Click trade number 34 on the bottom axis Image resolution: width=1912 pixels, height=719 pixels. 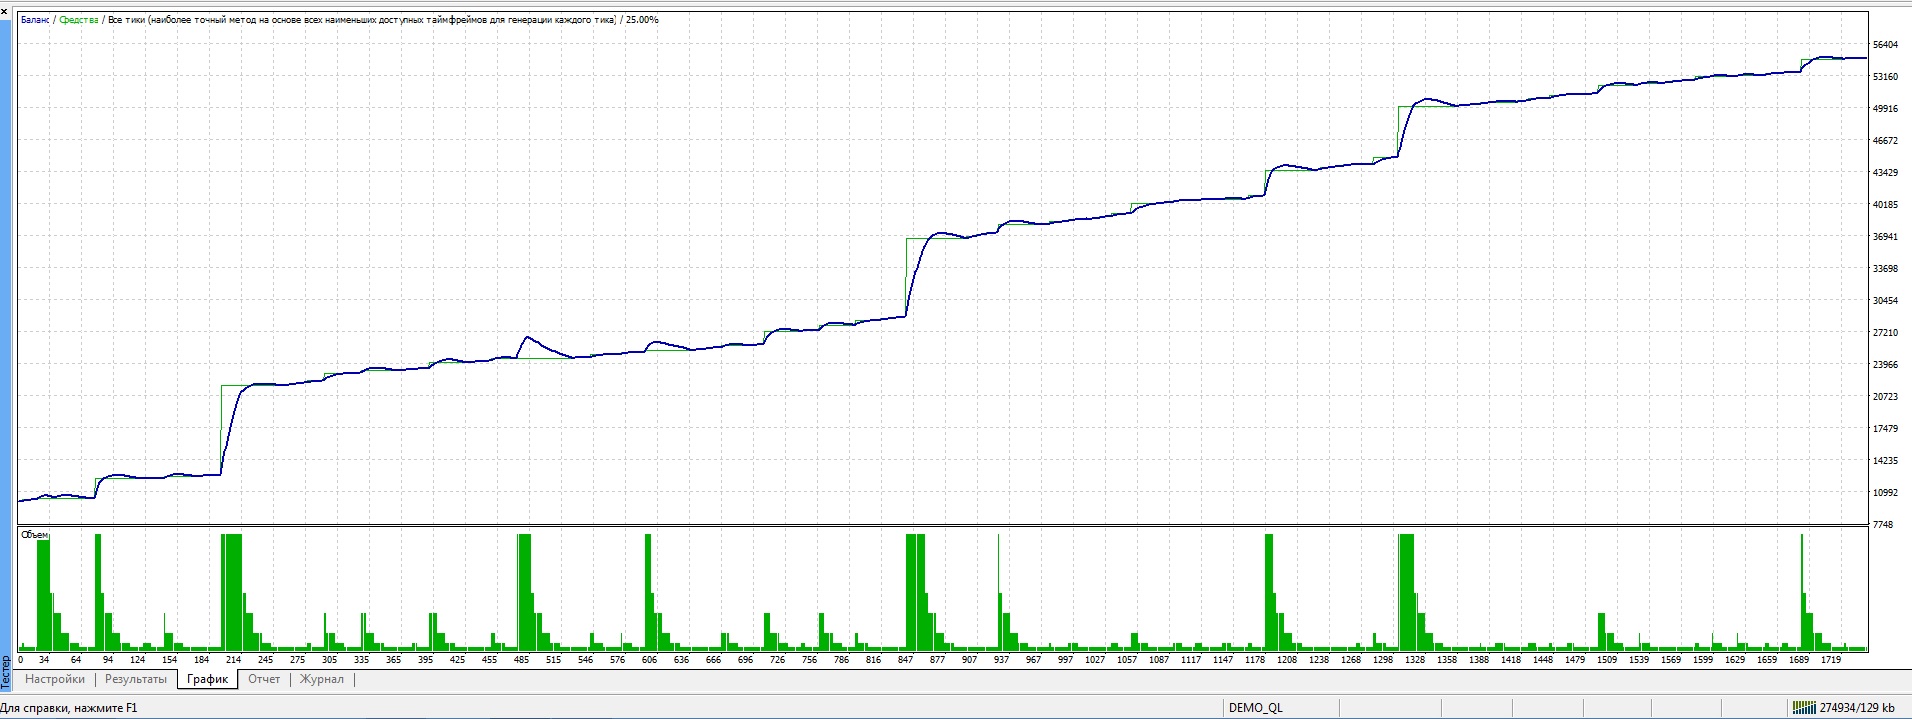(x=44, y=660)
